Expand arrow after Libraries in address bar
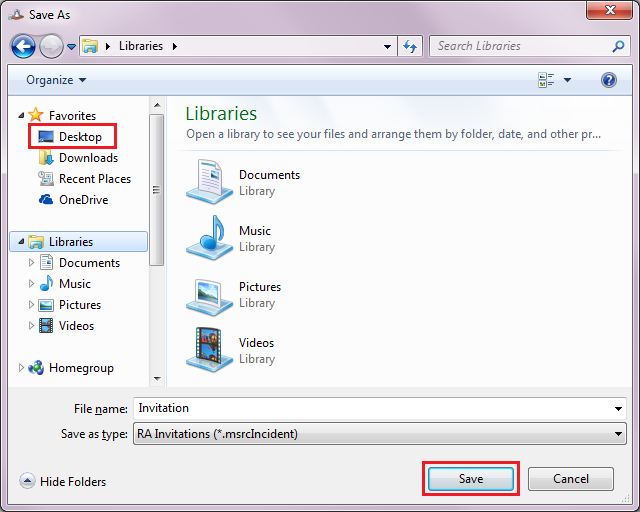Screen dimensions: 640x512 (x=175, y=46)
